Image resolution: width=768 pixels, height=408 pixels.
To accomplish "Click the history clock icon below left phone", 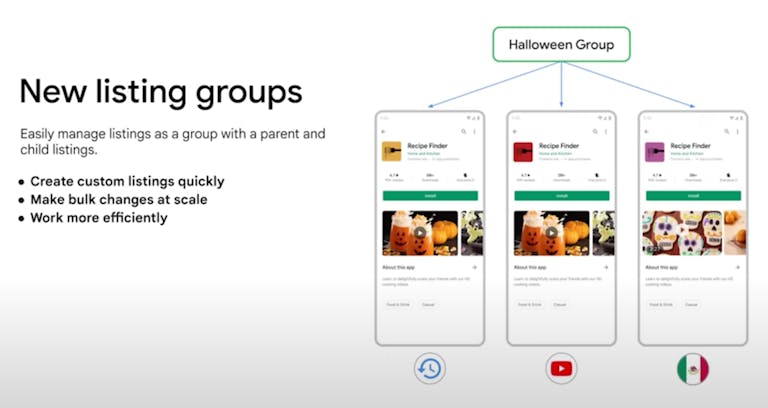I will [428, 369].
